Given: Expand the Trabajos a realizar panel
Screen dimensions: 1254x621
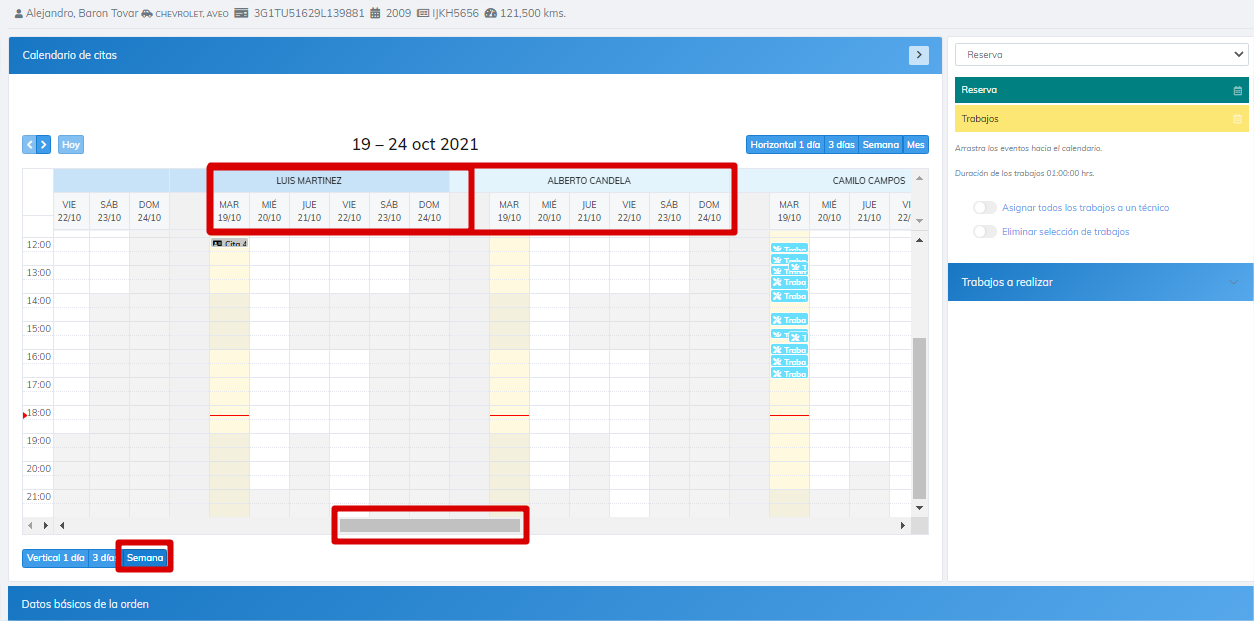Looking at the screenshot, I should tap(1232, 282).
